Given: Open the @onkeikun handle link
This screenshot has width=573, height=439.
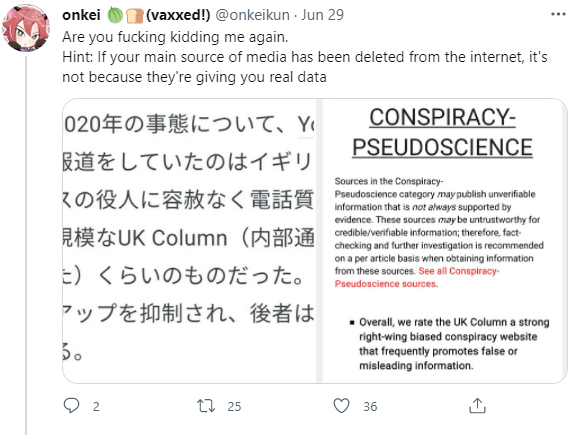Looking at the screenshot, I should (253, 15).
